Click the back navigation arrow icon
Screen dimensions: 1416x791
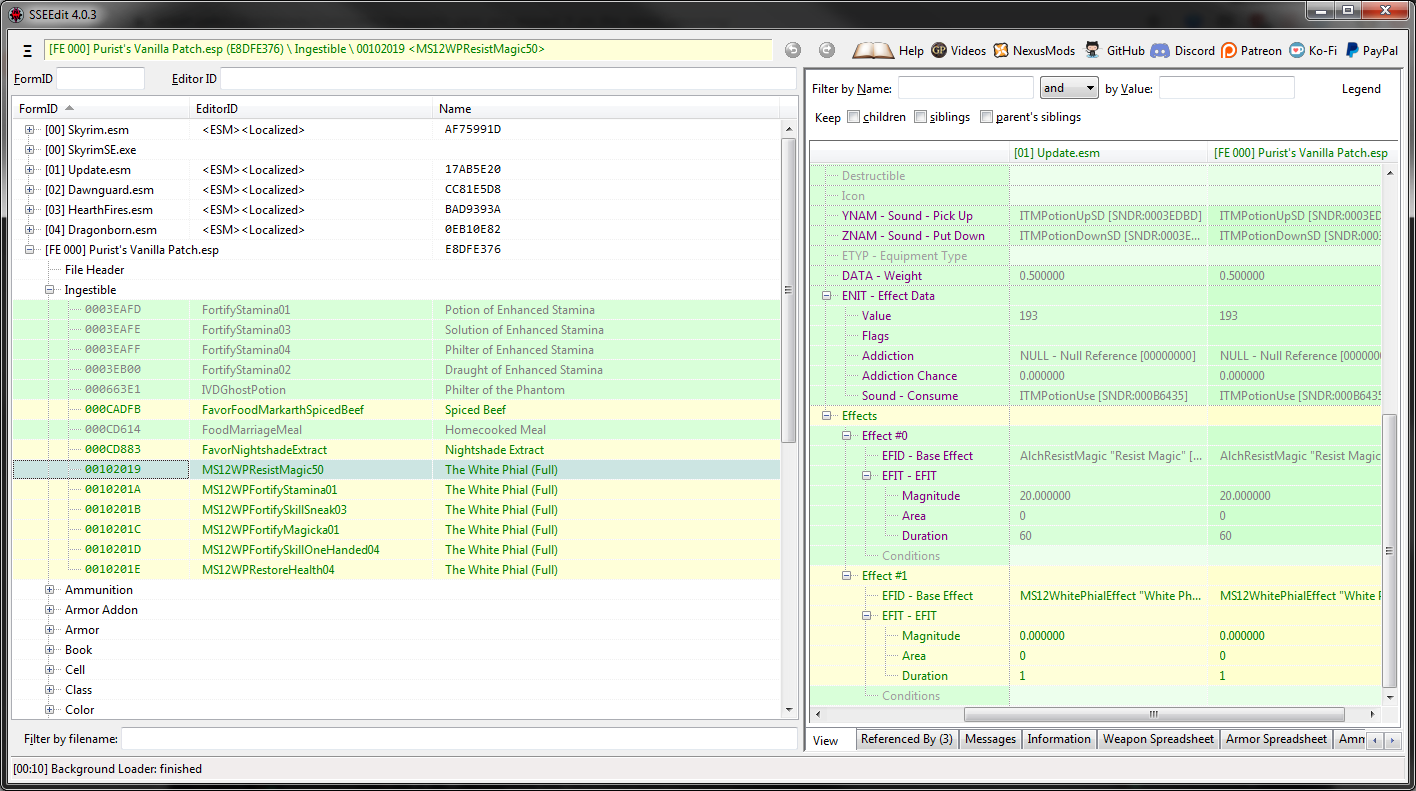pyautogui.click(x=792, y=50)
